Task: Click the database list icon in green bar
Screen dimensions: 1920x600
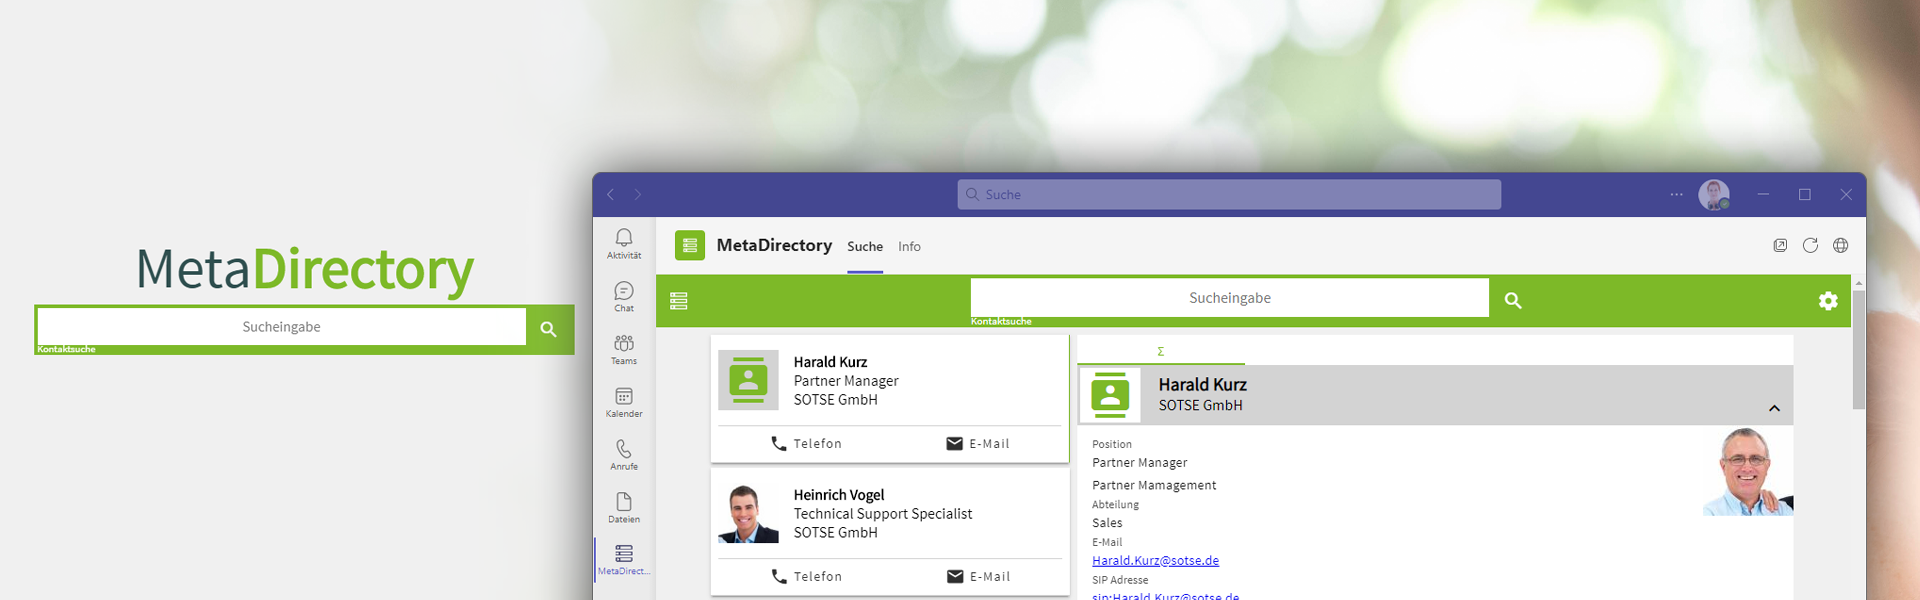Action: [679, 301]
